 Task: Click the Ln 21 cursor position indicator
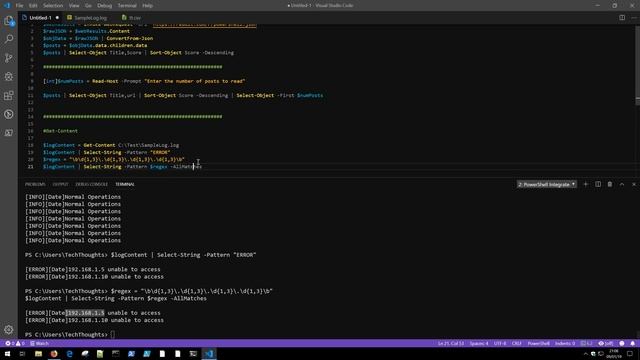pos(451,343)
